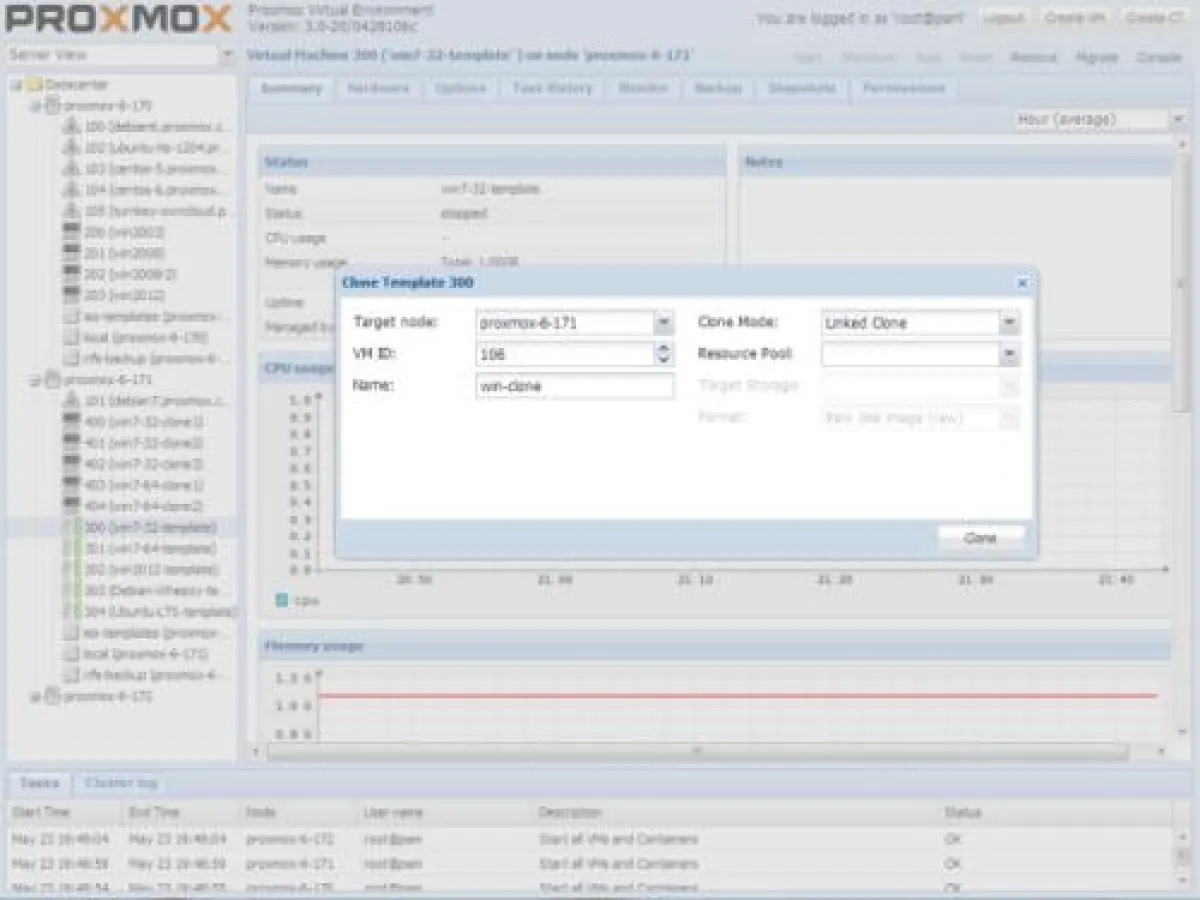Click the Logout button
The width and height of the screenshot is (1200, 900).
[1003, 17]
